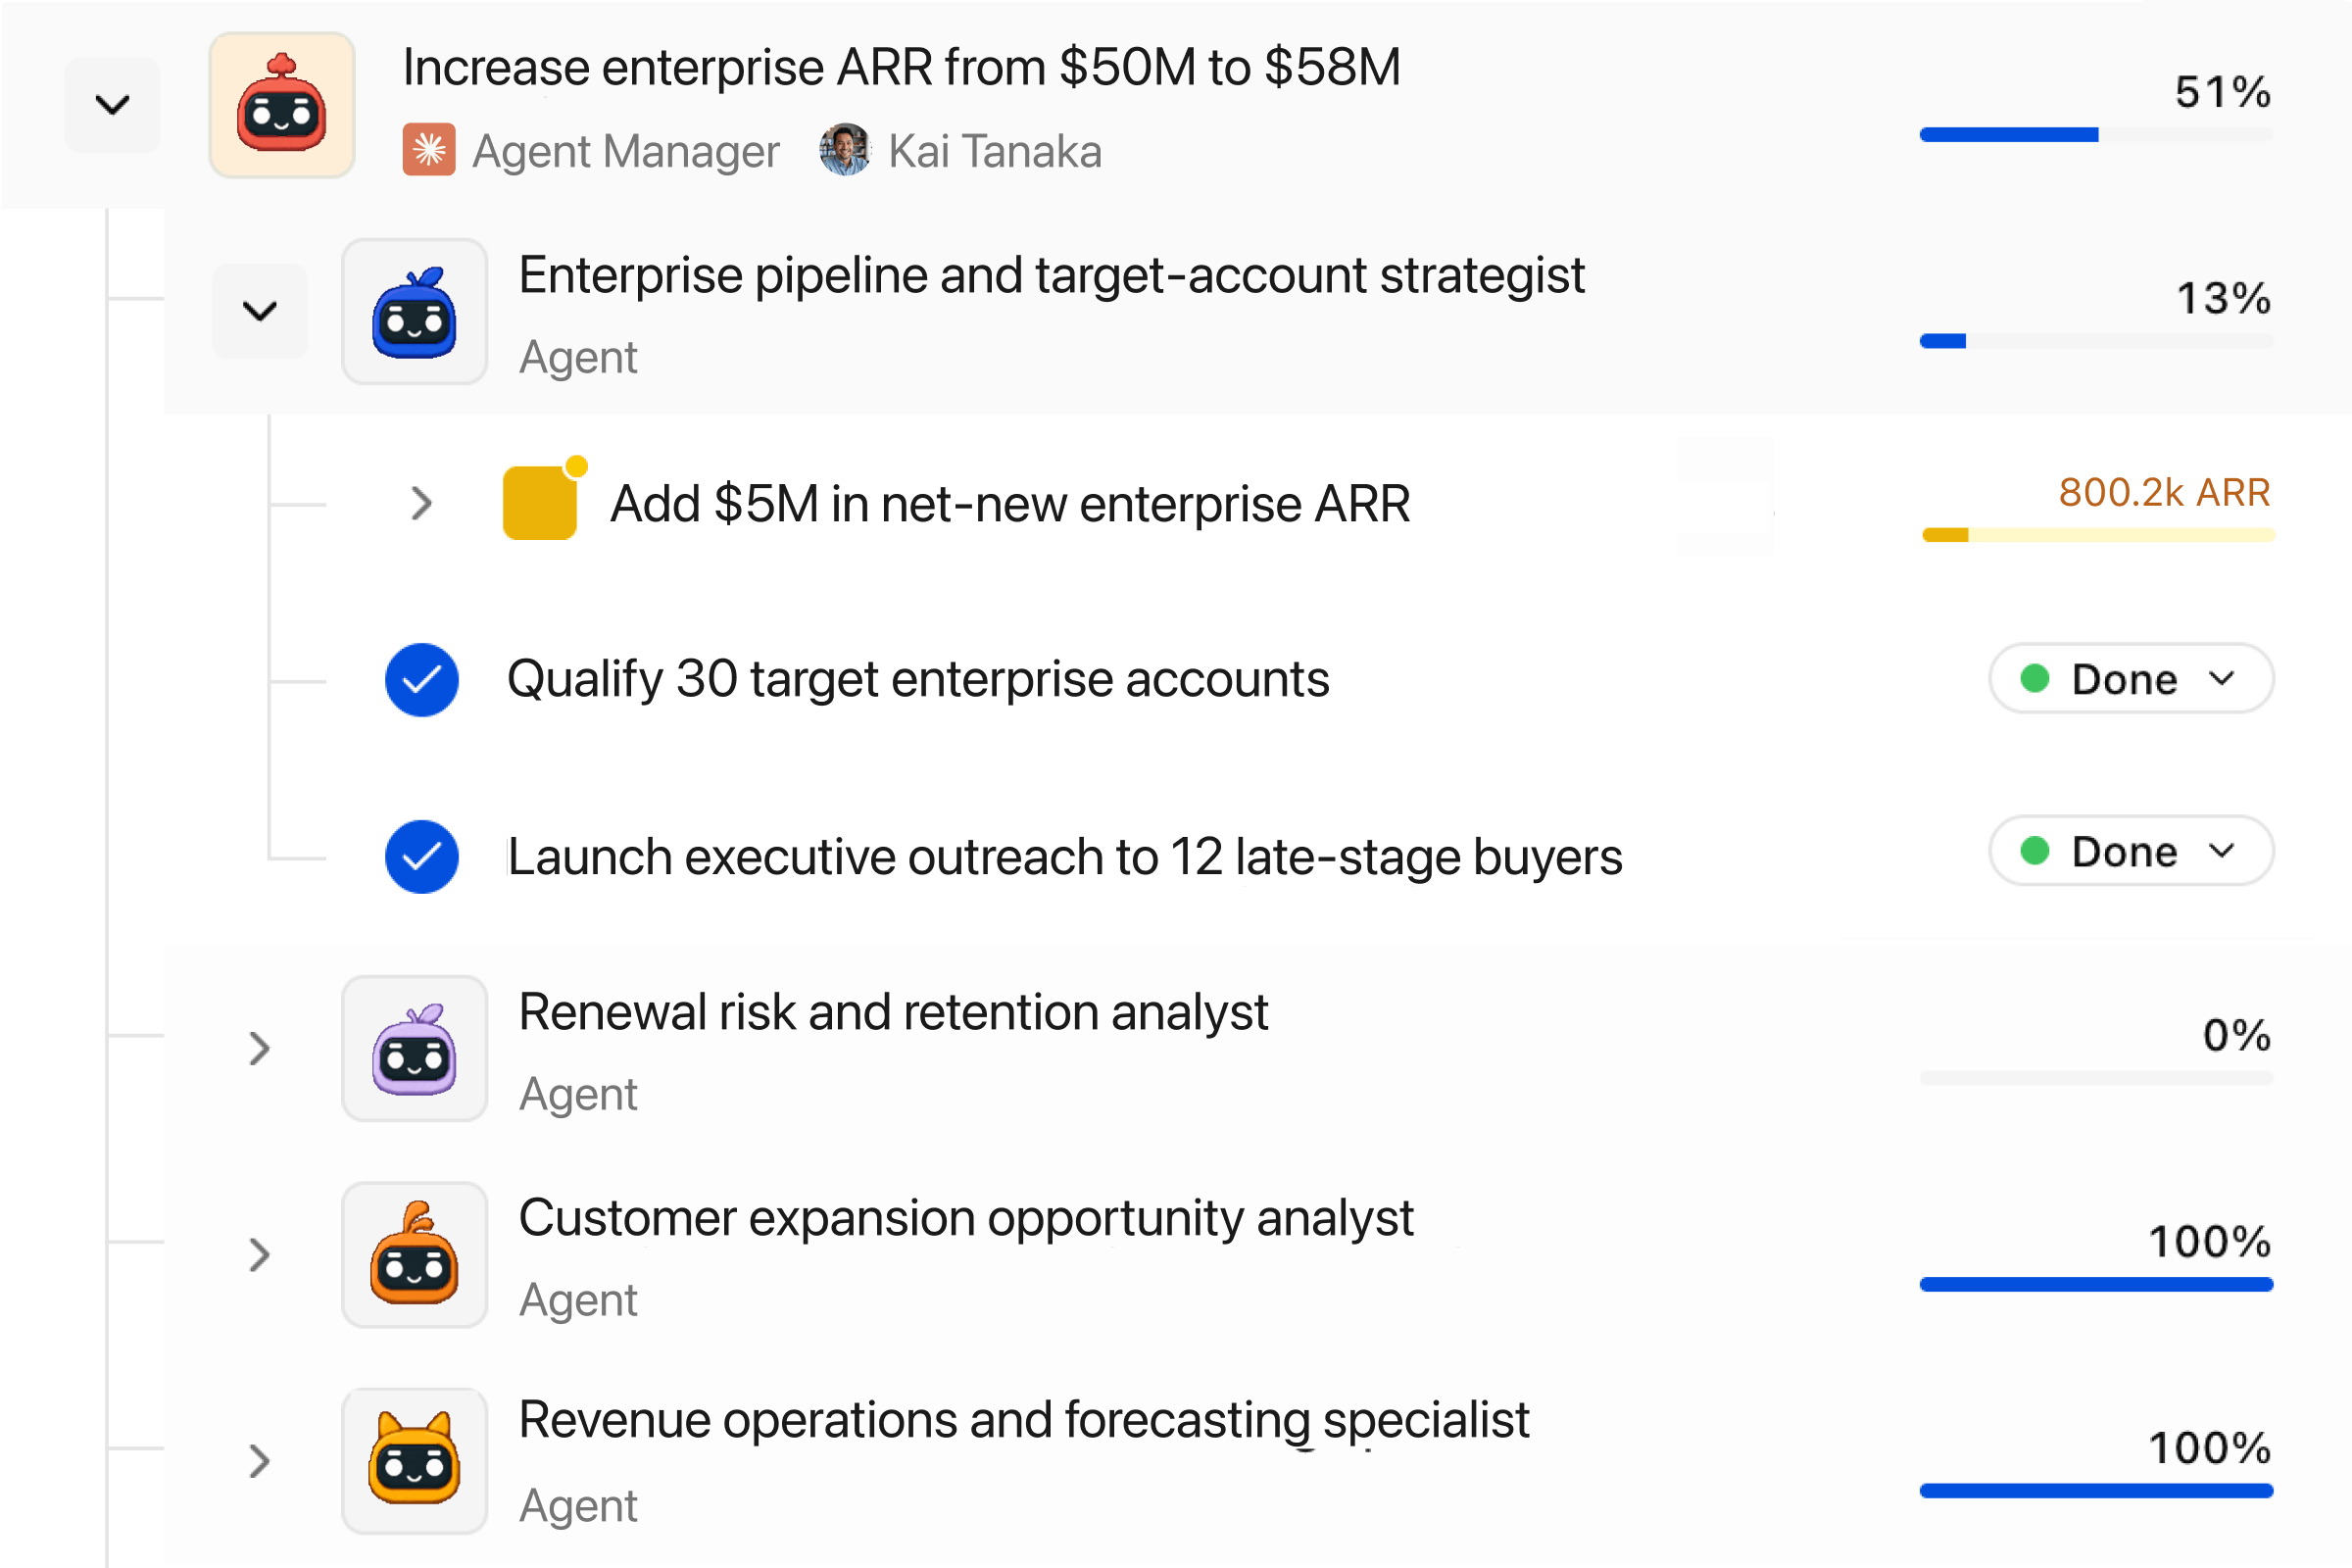This screenshot has height=1568, width=2352.
Task: Open the Increase enterprise ARR goal title
Action: point(901,68)
